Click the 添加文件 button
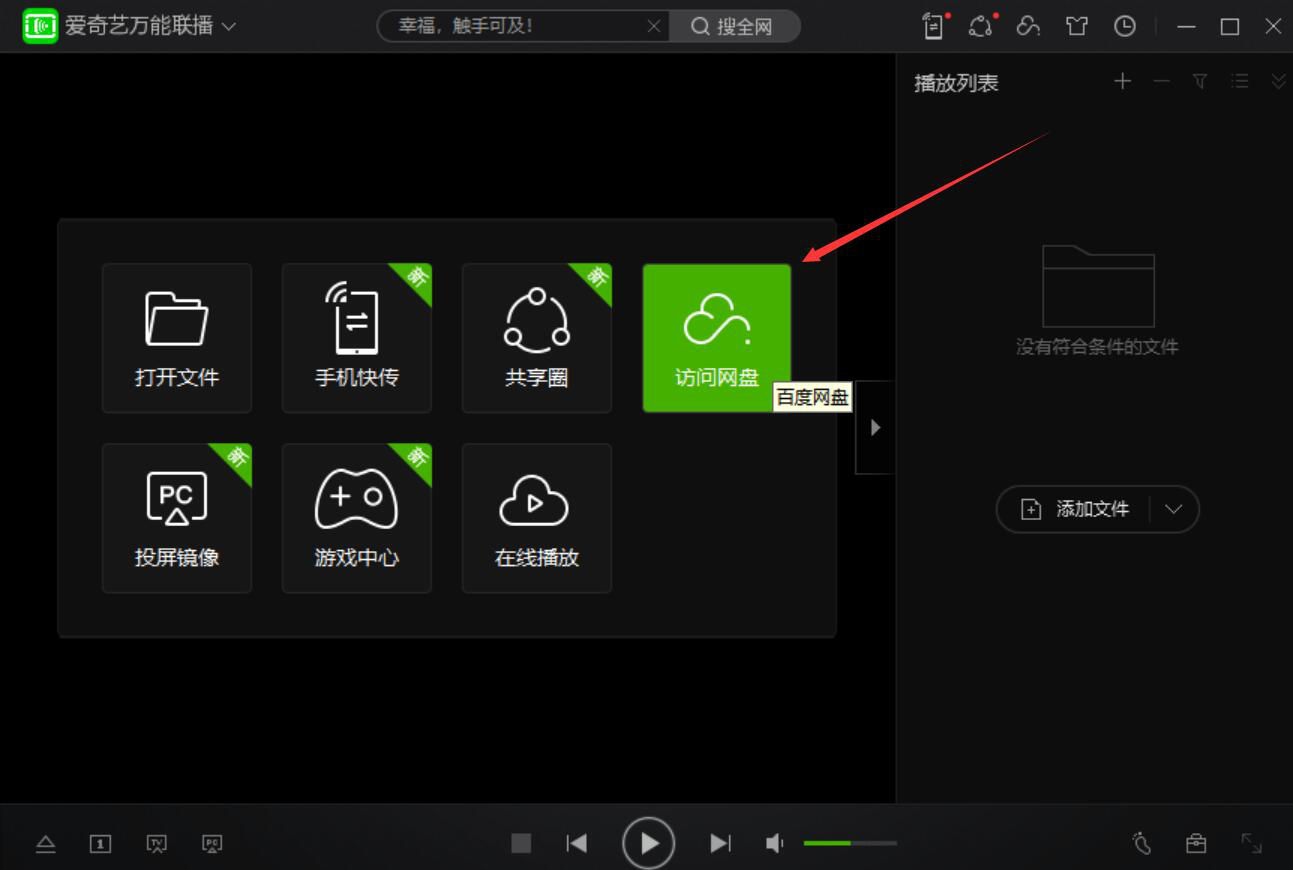1293x870 pixels. 1074,509
